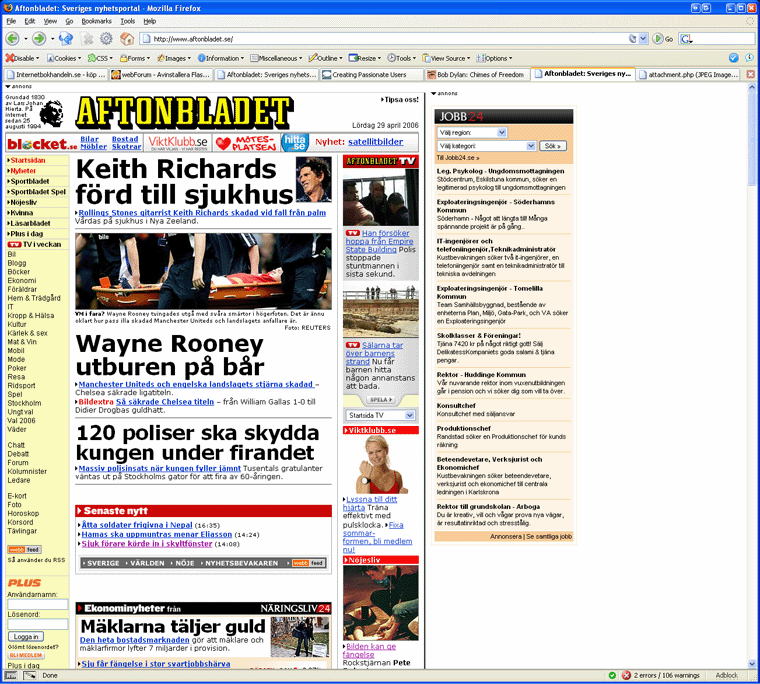Switch to the Creating Passionate Users tab
The image size is (760, 684).
(x=371, y=75)
